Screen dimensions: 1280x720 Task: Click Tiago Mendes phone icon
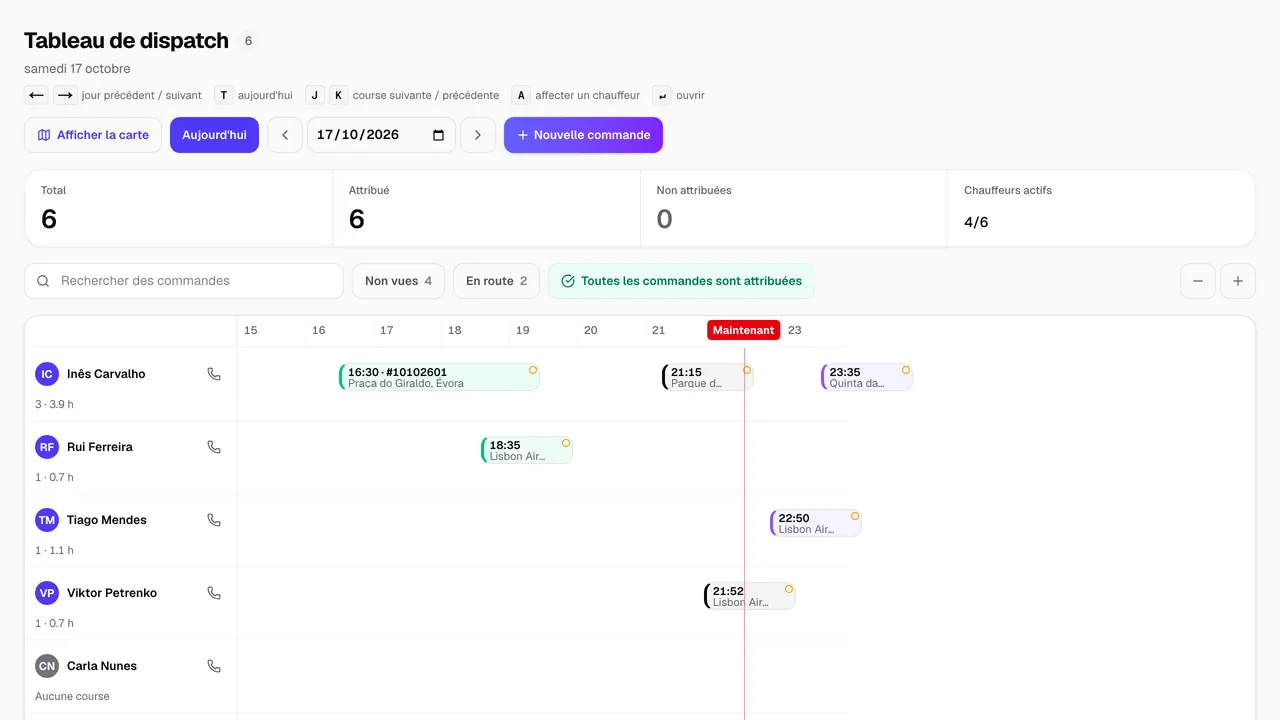[213, 520]
